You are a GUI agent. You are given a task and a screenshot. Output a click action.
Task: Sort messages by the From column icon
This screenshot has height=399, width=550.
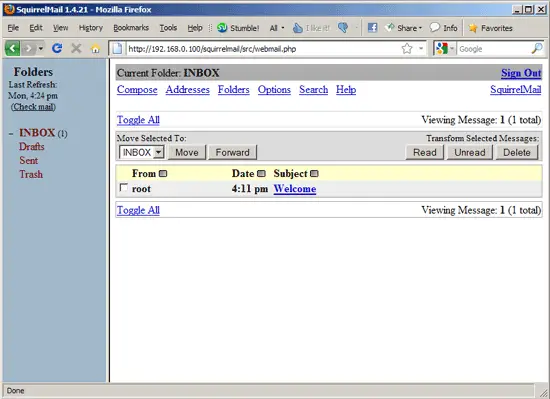click(163, 174)
